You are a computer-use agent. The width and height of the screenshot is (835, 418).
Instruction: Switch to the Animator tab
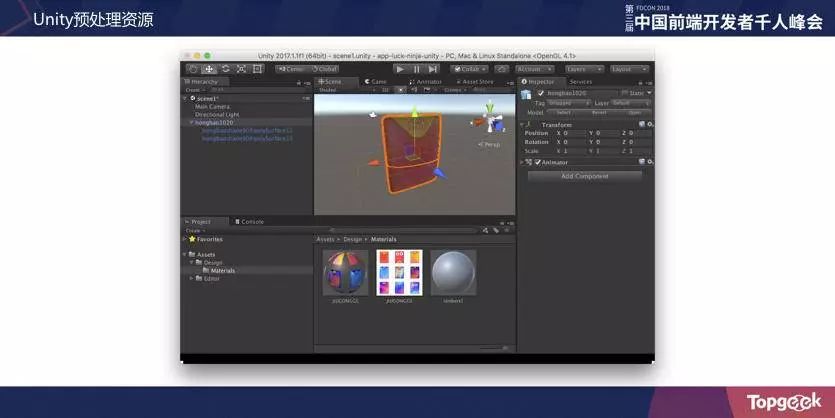[425, 82]
